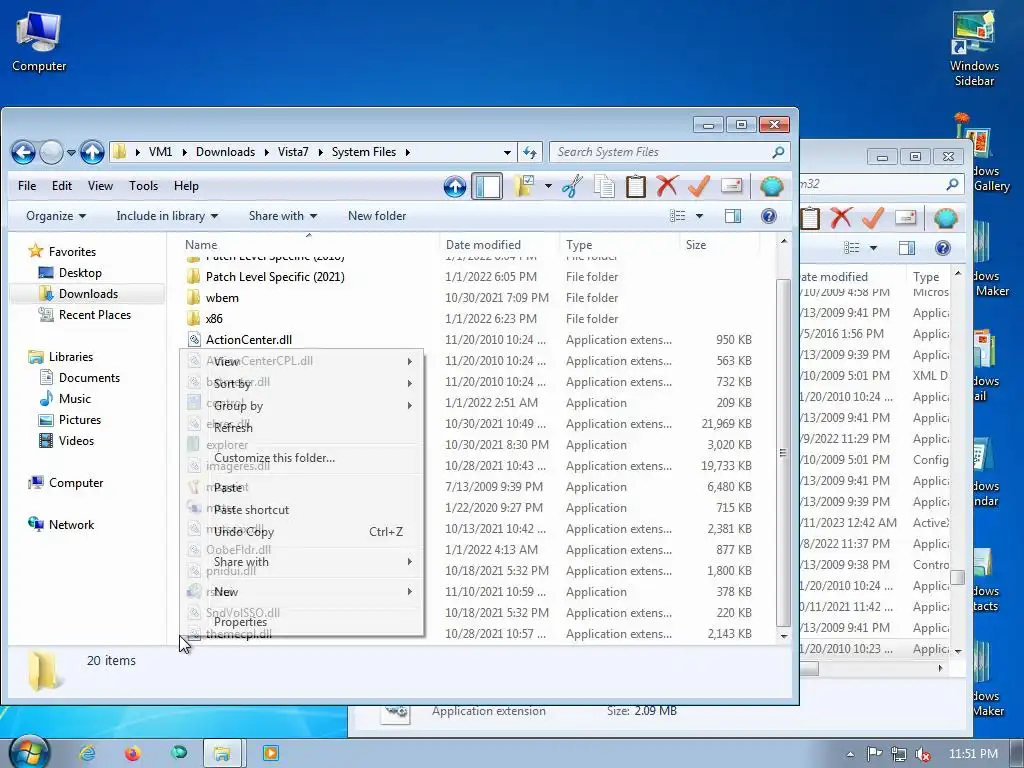Open the File menu

(x=27, y=186)
